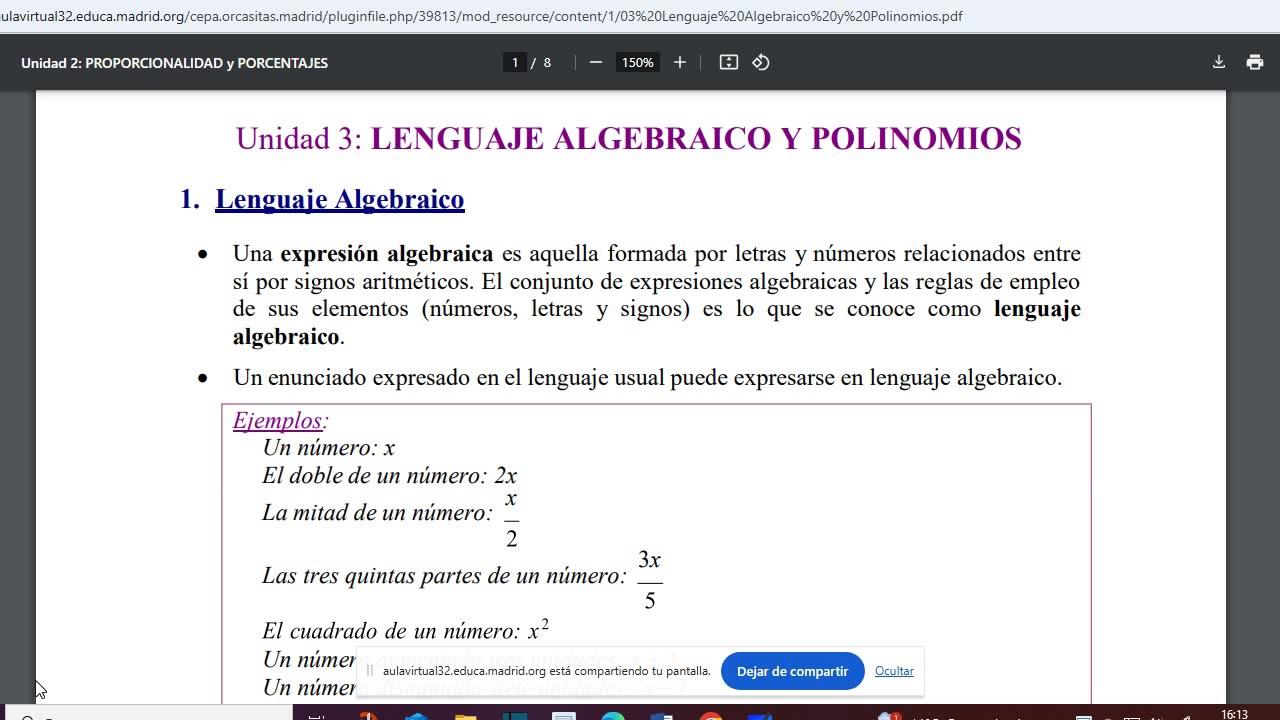Click the drag handle on sharing bar
1280x720 pixels.
pos(370,671)
